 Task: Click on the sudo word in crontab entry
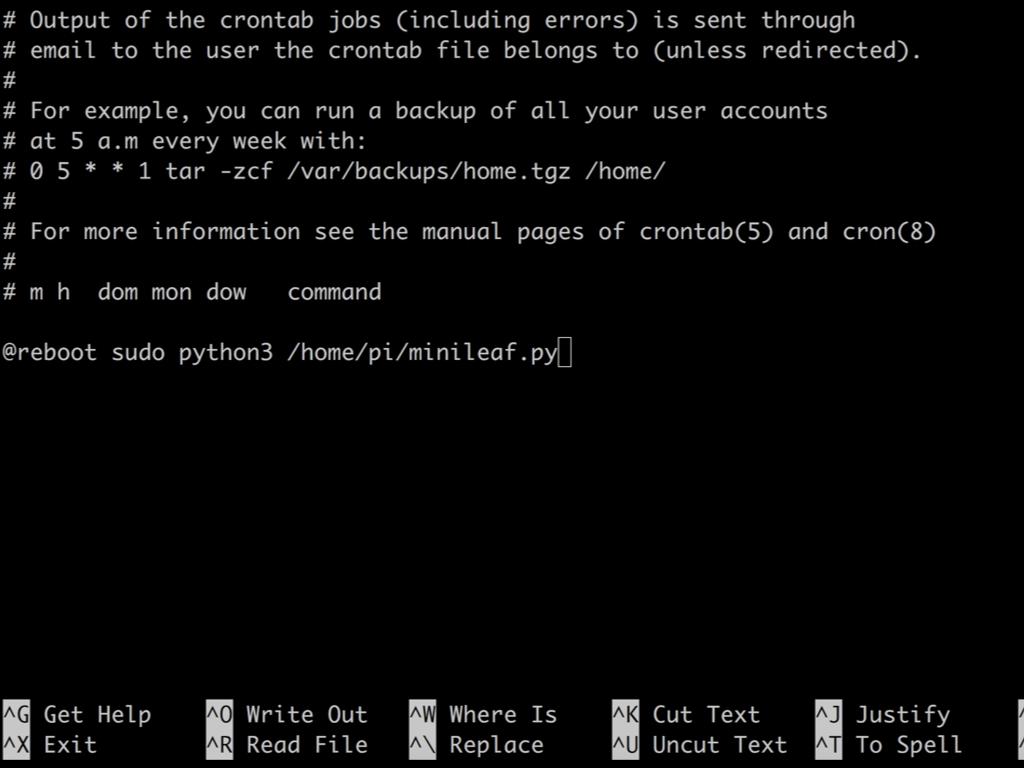pyautogui.click(x=138, y=353)
